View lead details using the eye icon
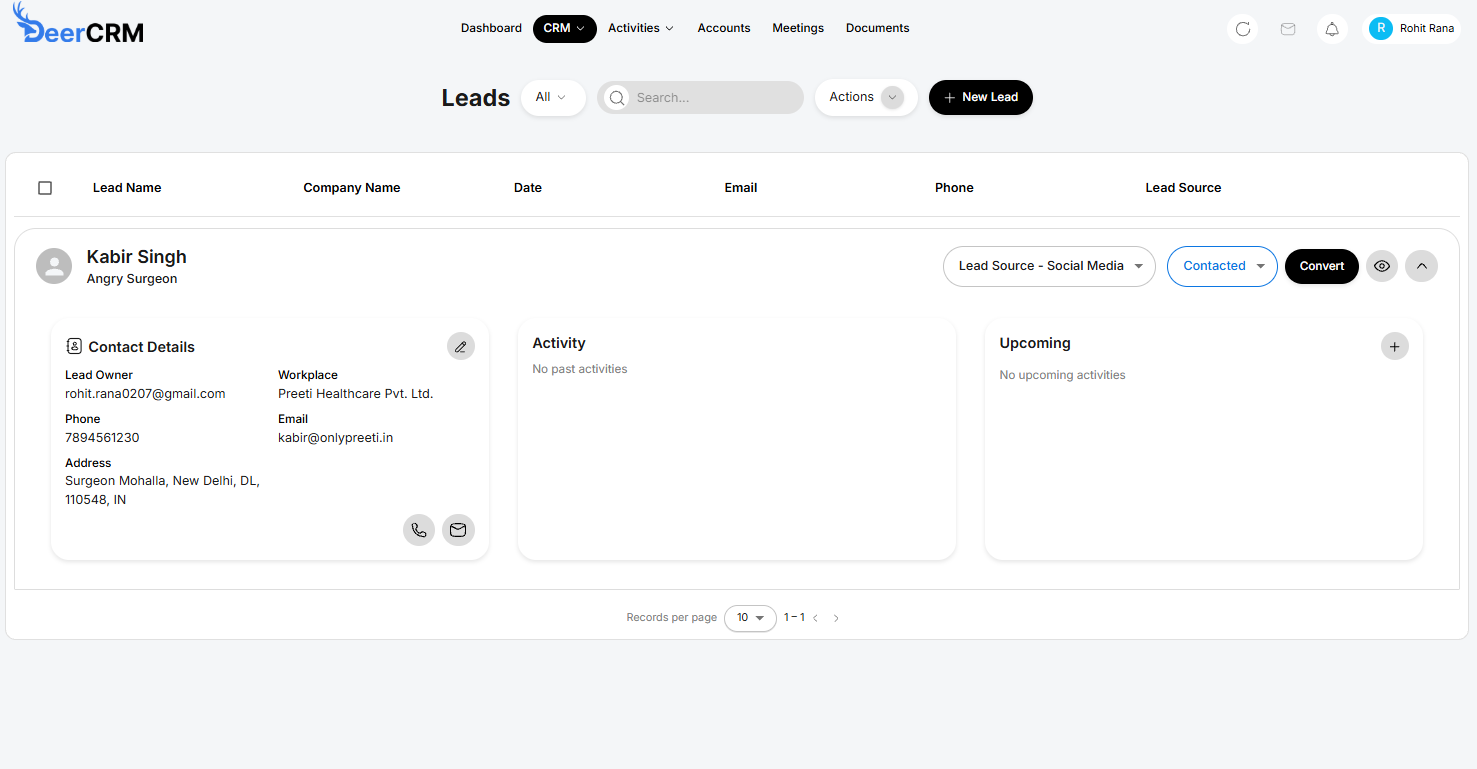 tap(1382, 266)
